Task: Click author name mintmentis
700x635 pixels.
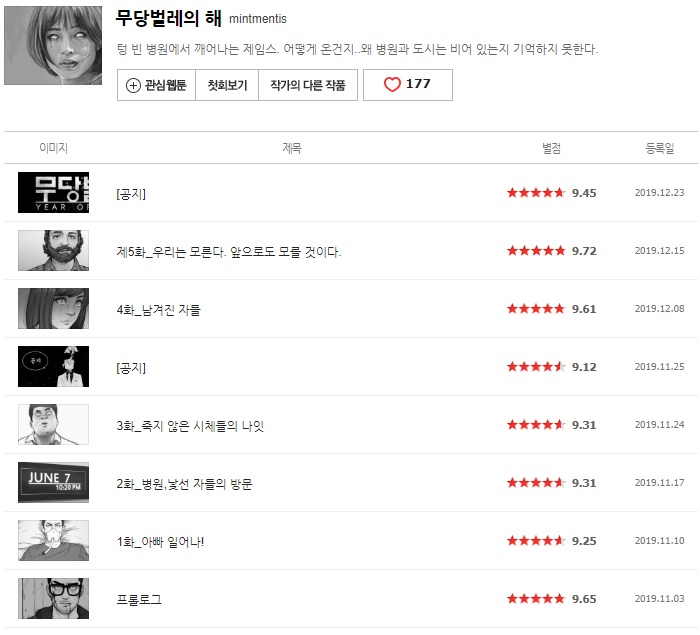Action: pyautogui.click(x=258, y=20)
